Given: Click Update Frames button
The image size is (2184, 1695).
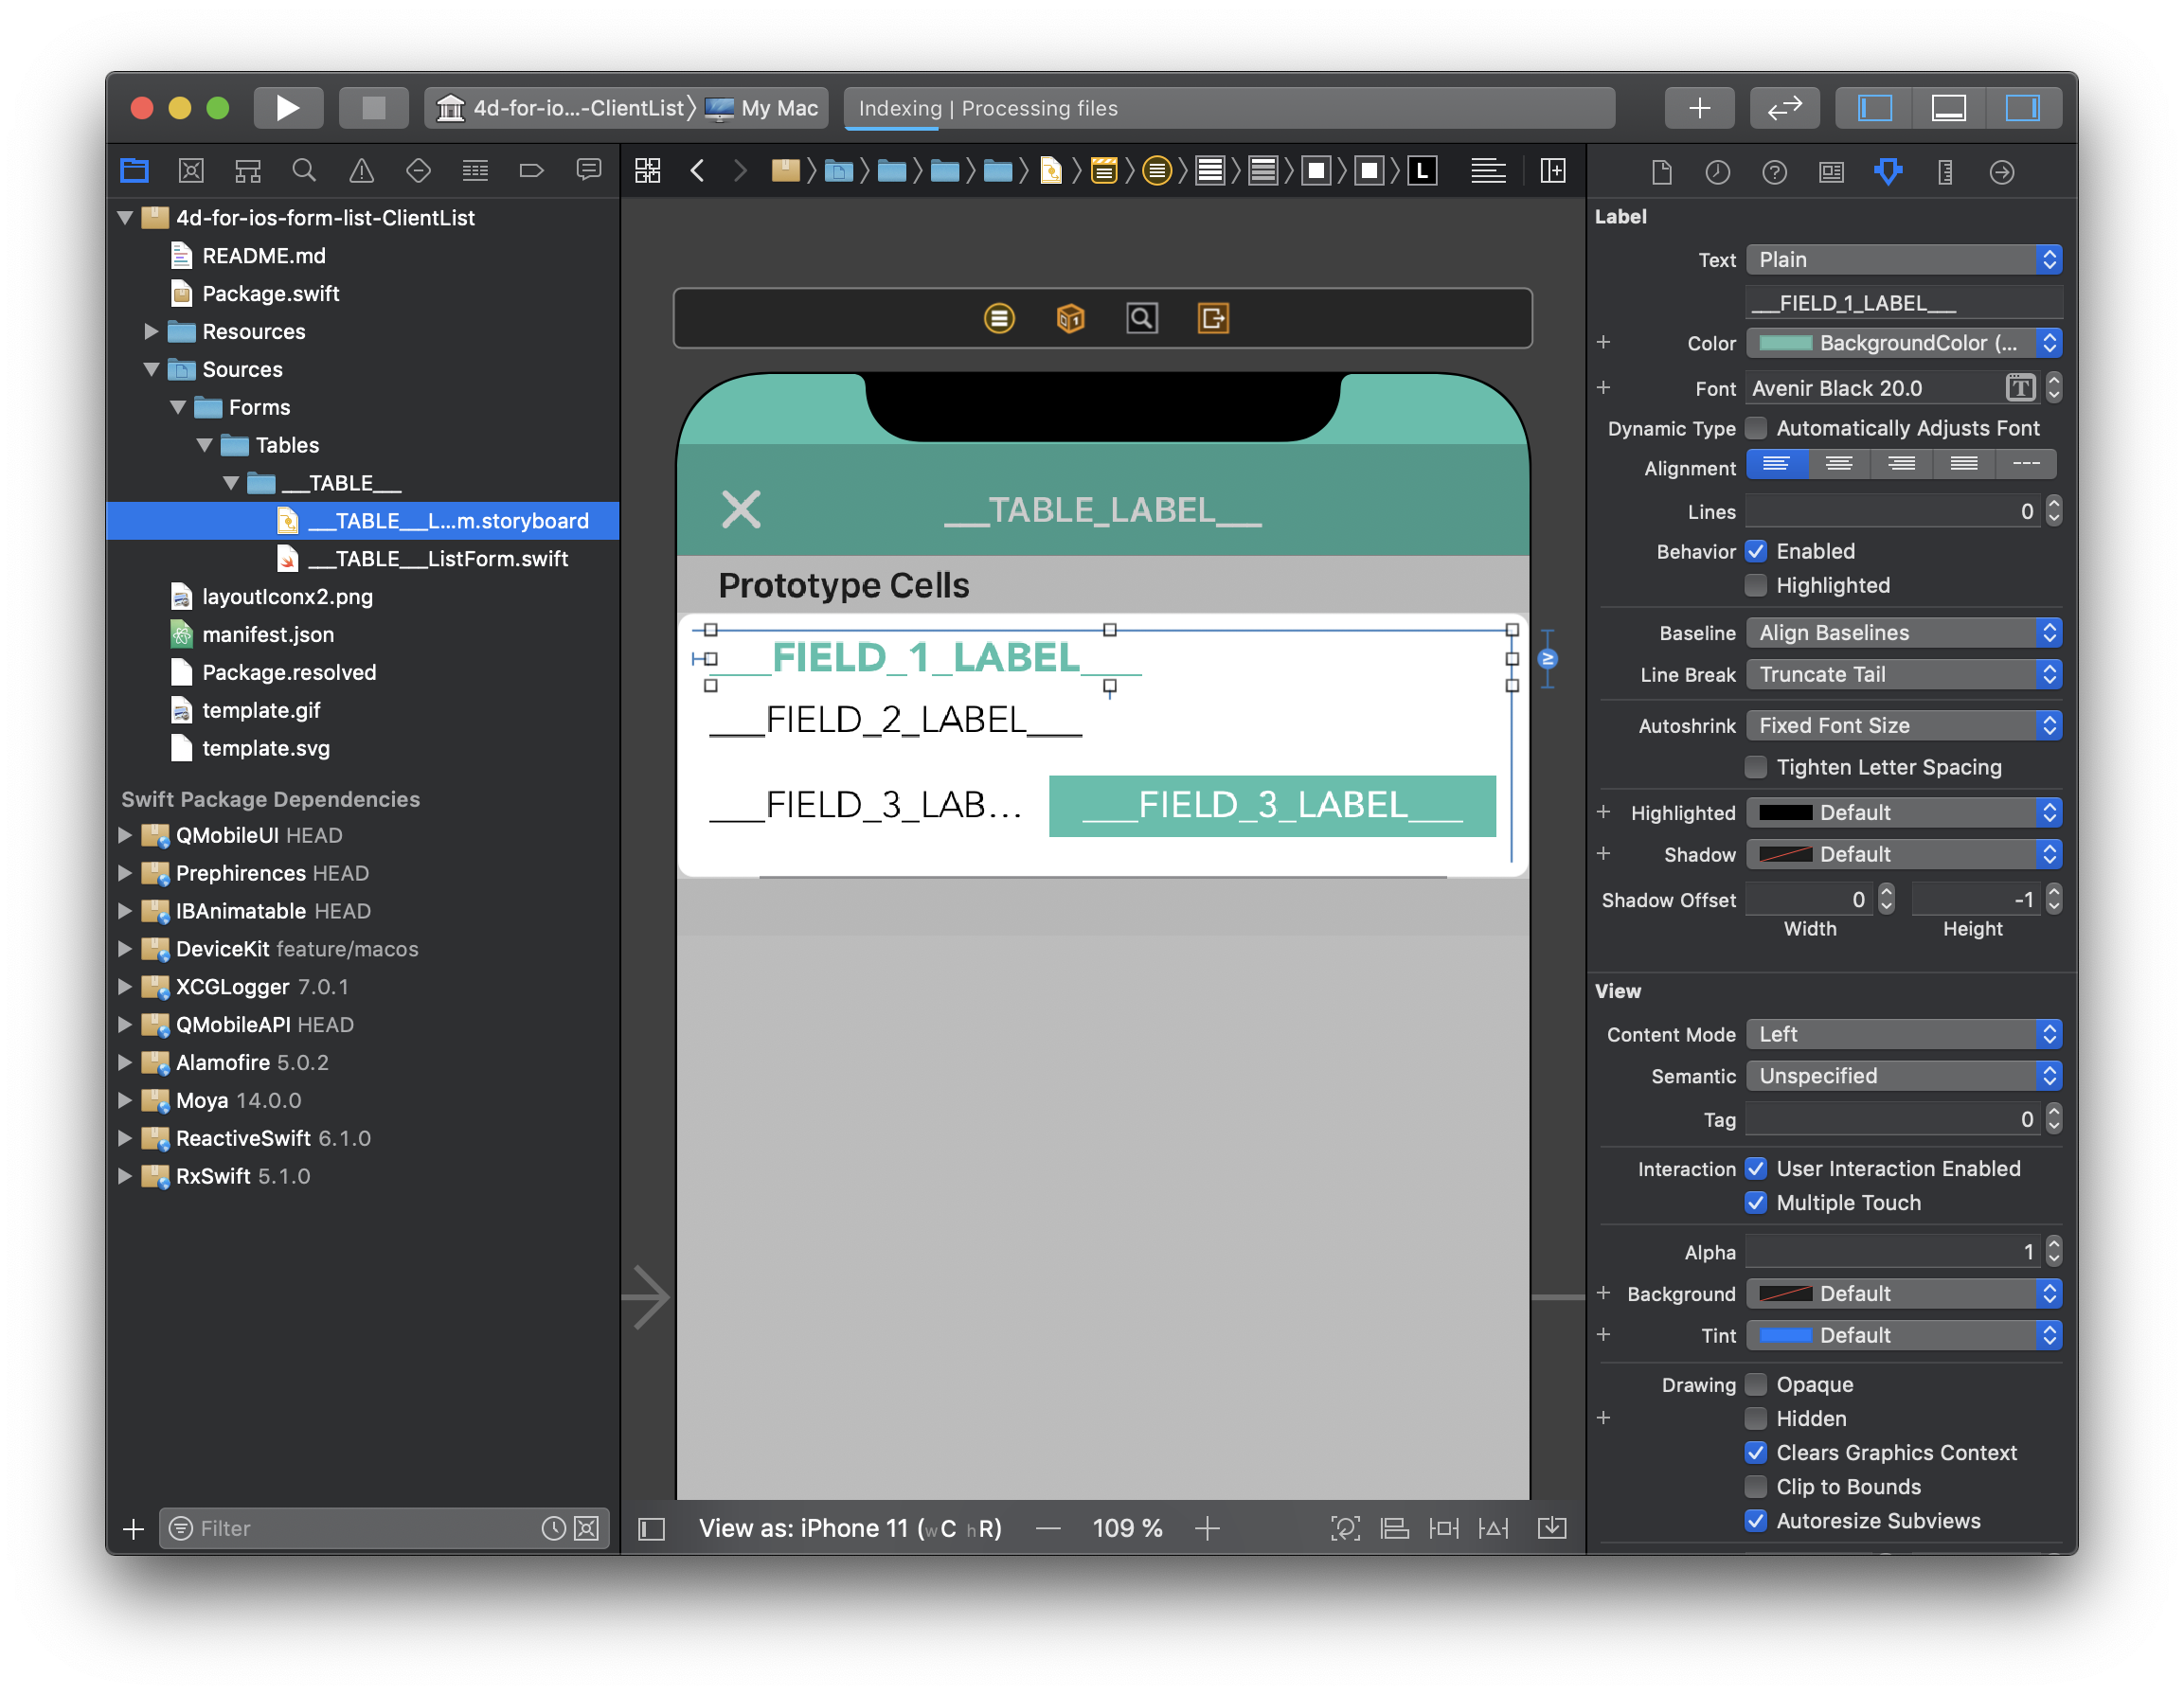Looking at the screenshot, I should pos(1345,1528).
